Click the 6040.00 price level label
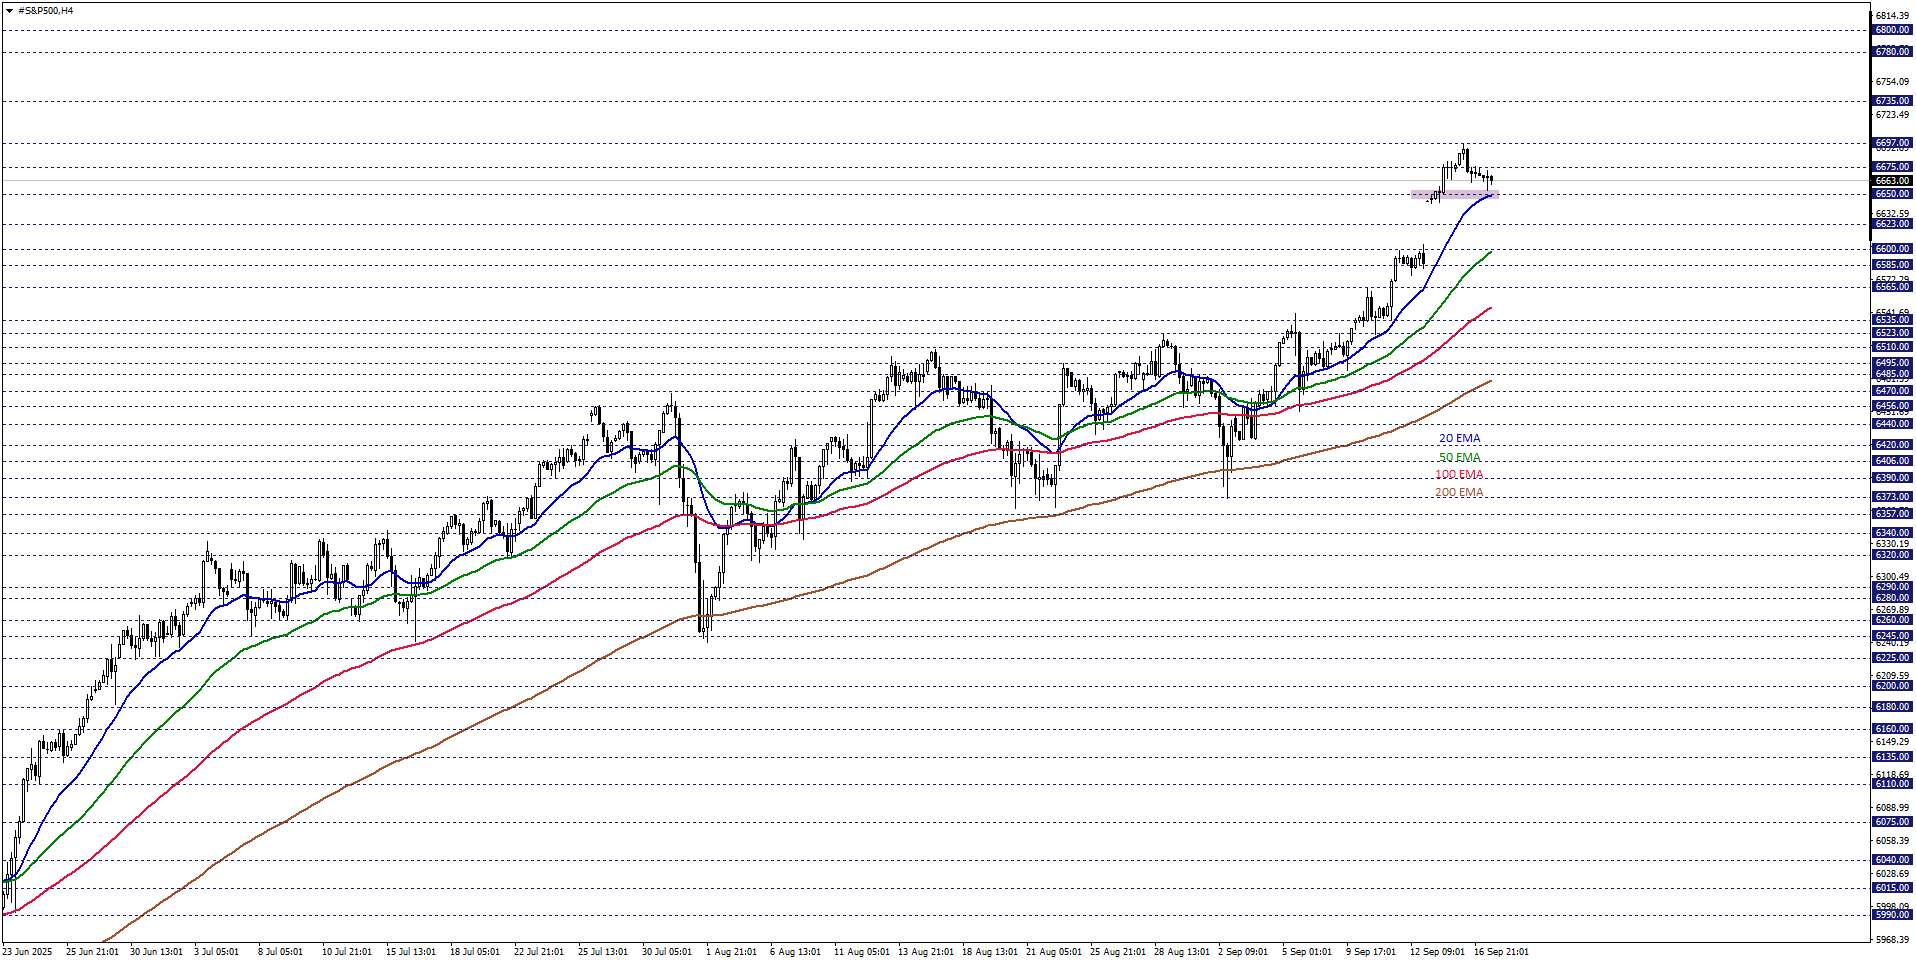Viewport: 1916px width, 963px height. tap(1892, 860)
